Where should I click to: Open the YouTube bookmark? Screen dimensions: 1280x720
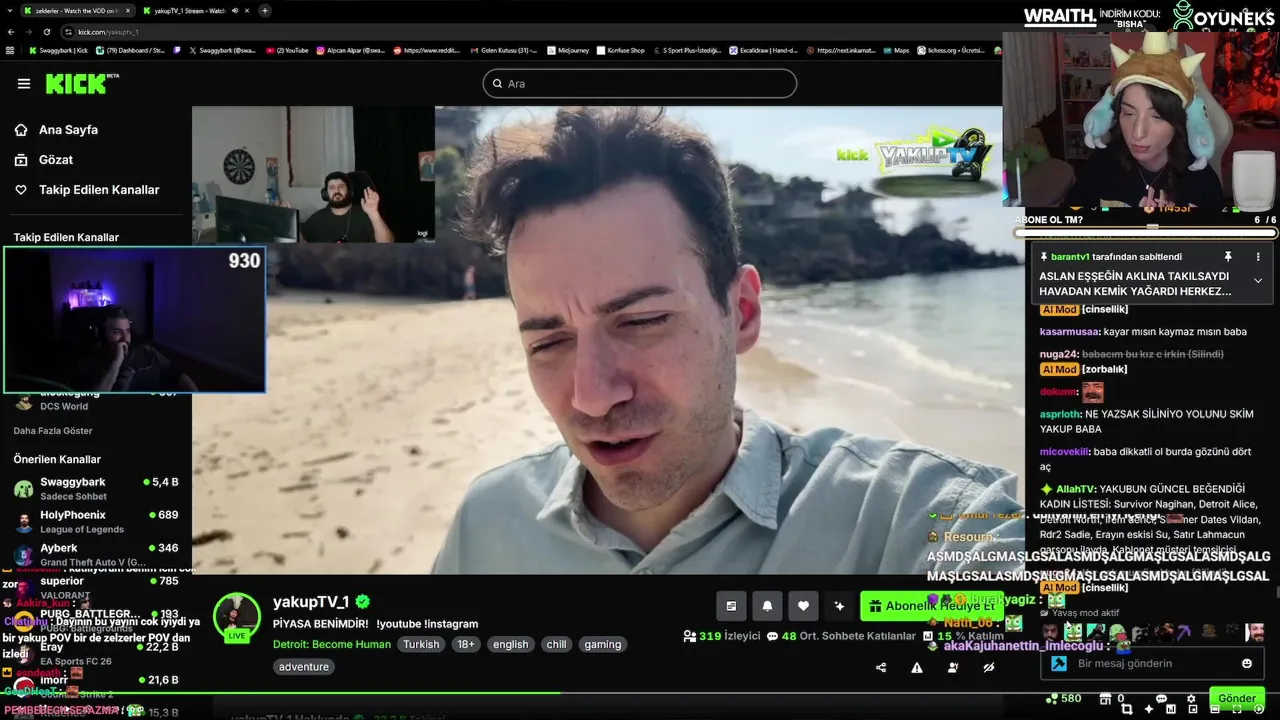[x=287, y=50]
